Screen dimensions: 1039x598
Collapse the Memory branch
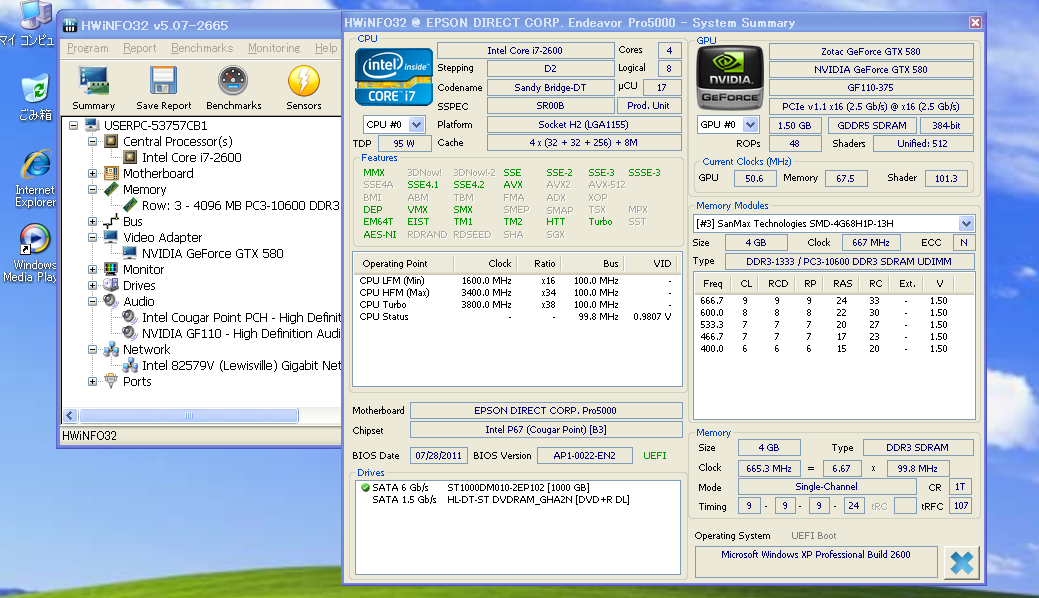click(x=93, y=190)
